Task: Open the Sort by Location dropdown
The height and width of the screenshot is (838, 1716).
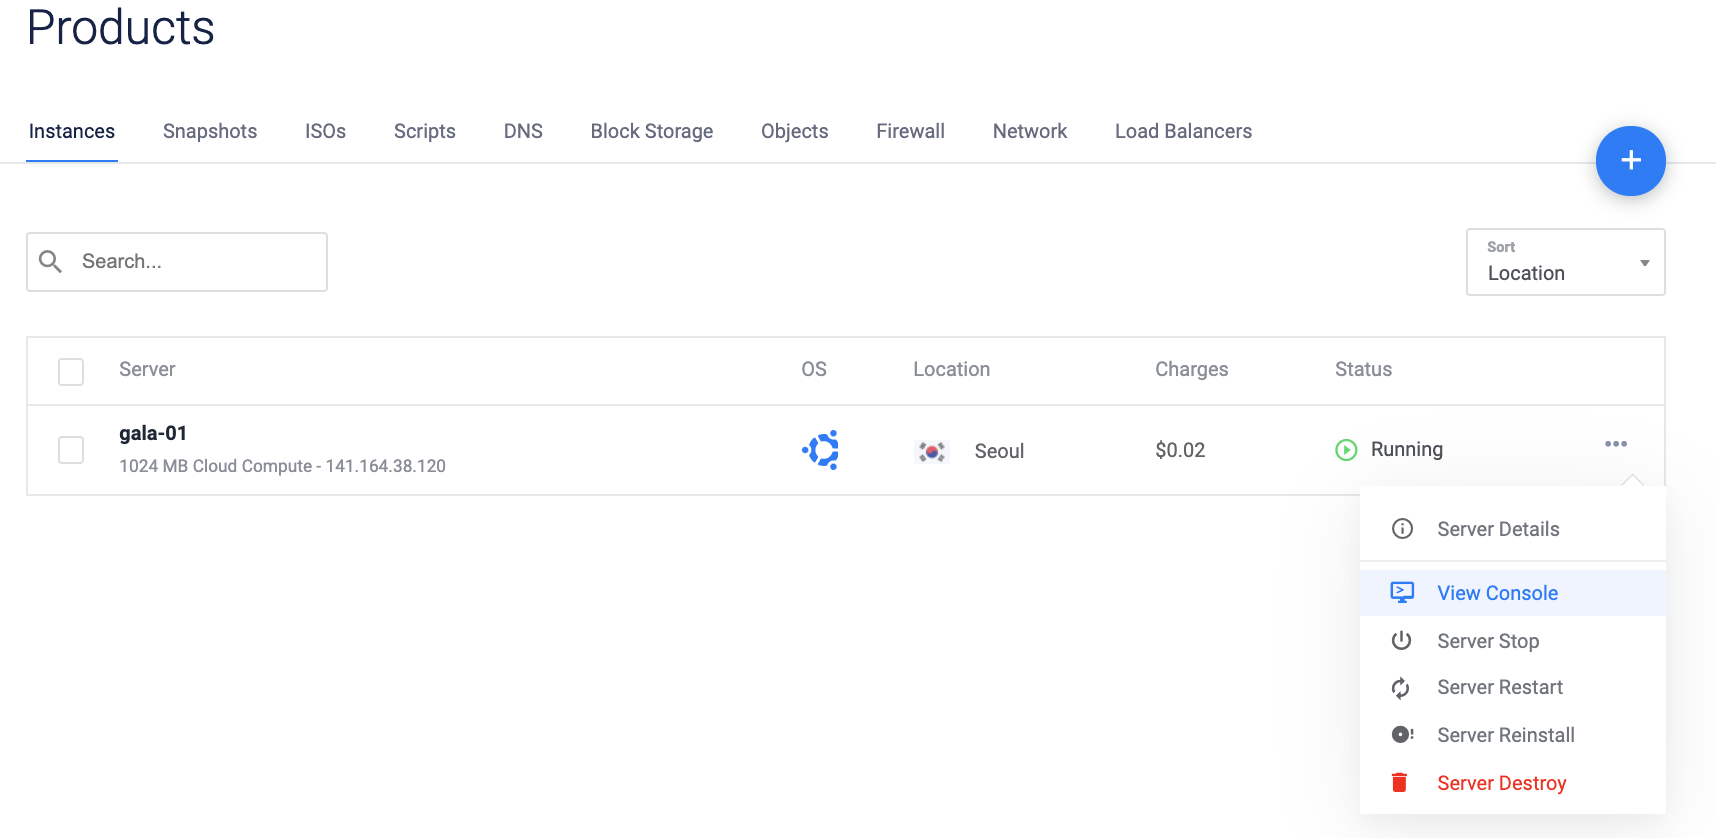Action: (1565, 262)
